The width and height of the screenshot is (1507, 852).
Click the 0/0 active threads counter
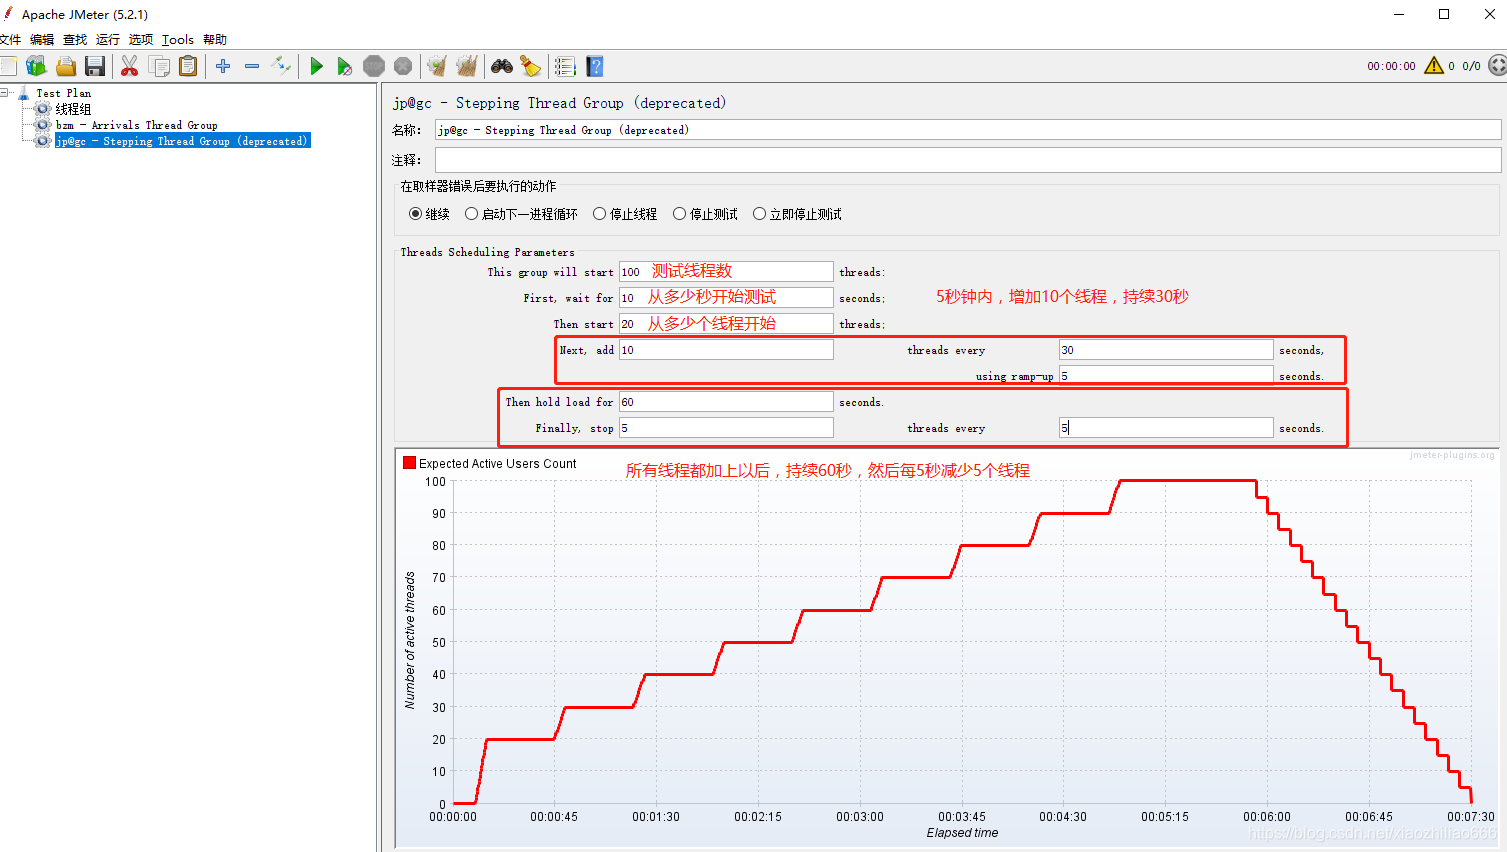pyautogui.click(x=1471, y=66)
